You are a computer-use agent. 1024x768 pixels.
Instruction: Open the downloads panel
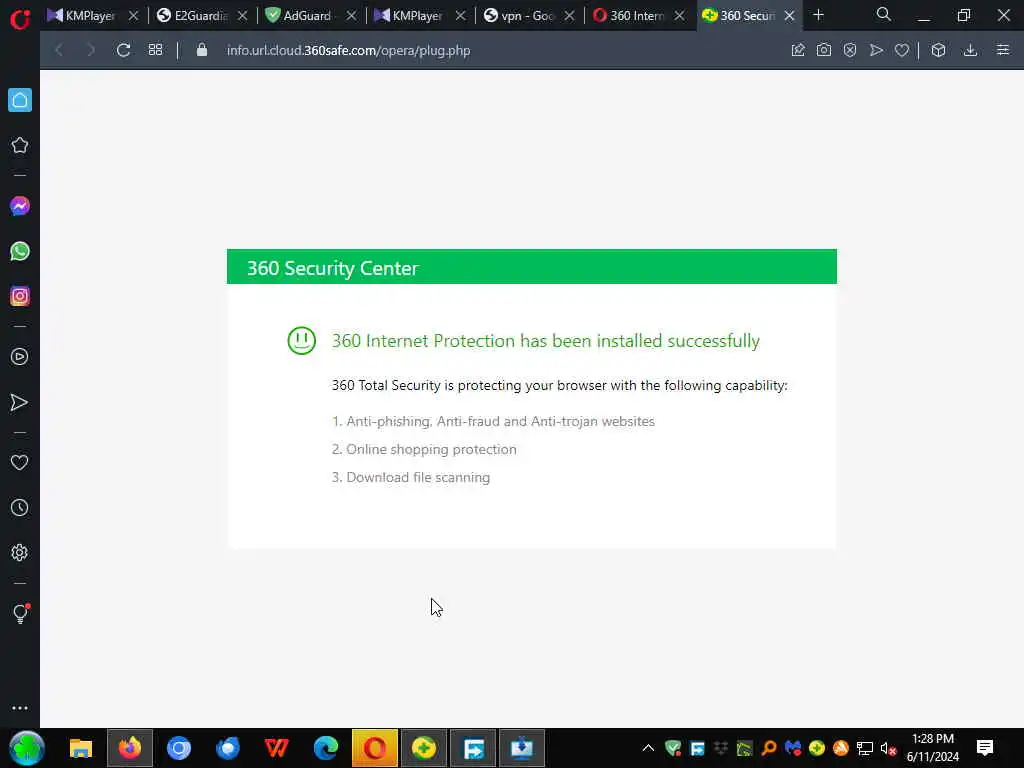[x=970, y=50]
